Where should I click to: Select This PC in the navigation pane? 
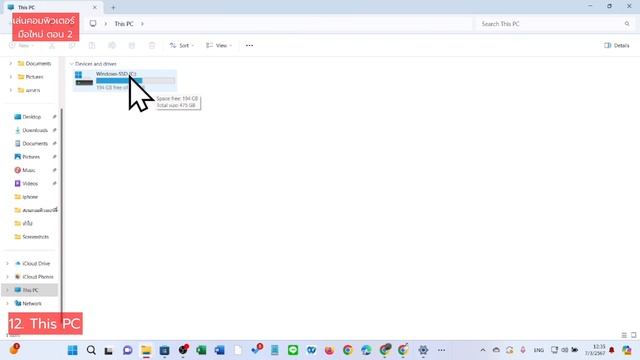pyautogui.click(x=30, y=290)
